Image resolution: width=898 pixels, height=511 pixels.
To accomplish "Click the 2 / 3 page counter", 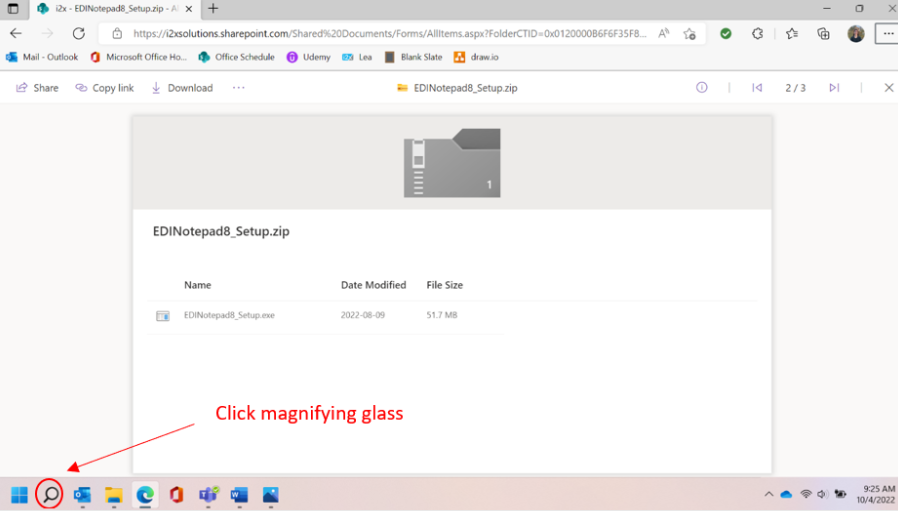I will point(795,88).
